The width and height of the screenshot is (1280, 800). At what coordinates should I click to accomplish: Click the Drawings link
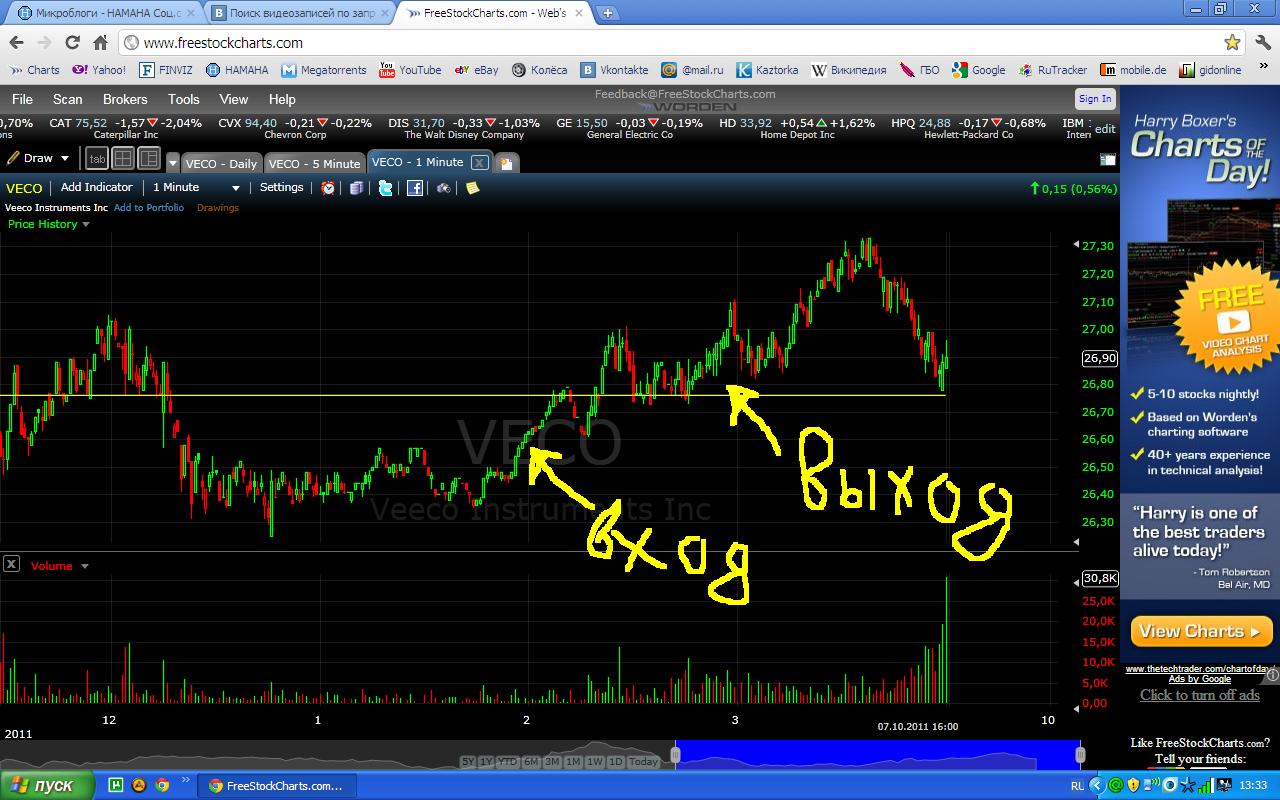pos(218,208)
